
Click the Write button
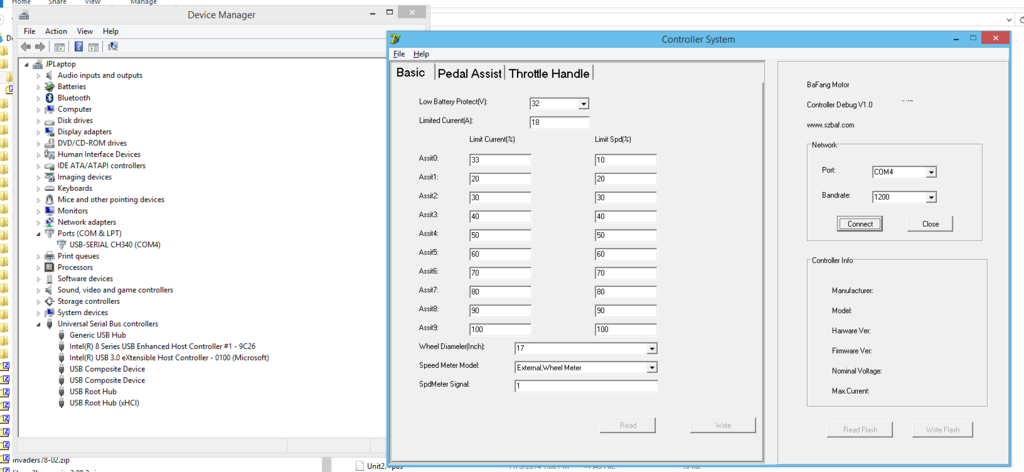722,425
